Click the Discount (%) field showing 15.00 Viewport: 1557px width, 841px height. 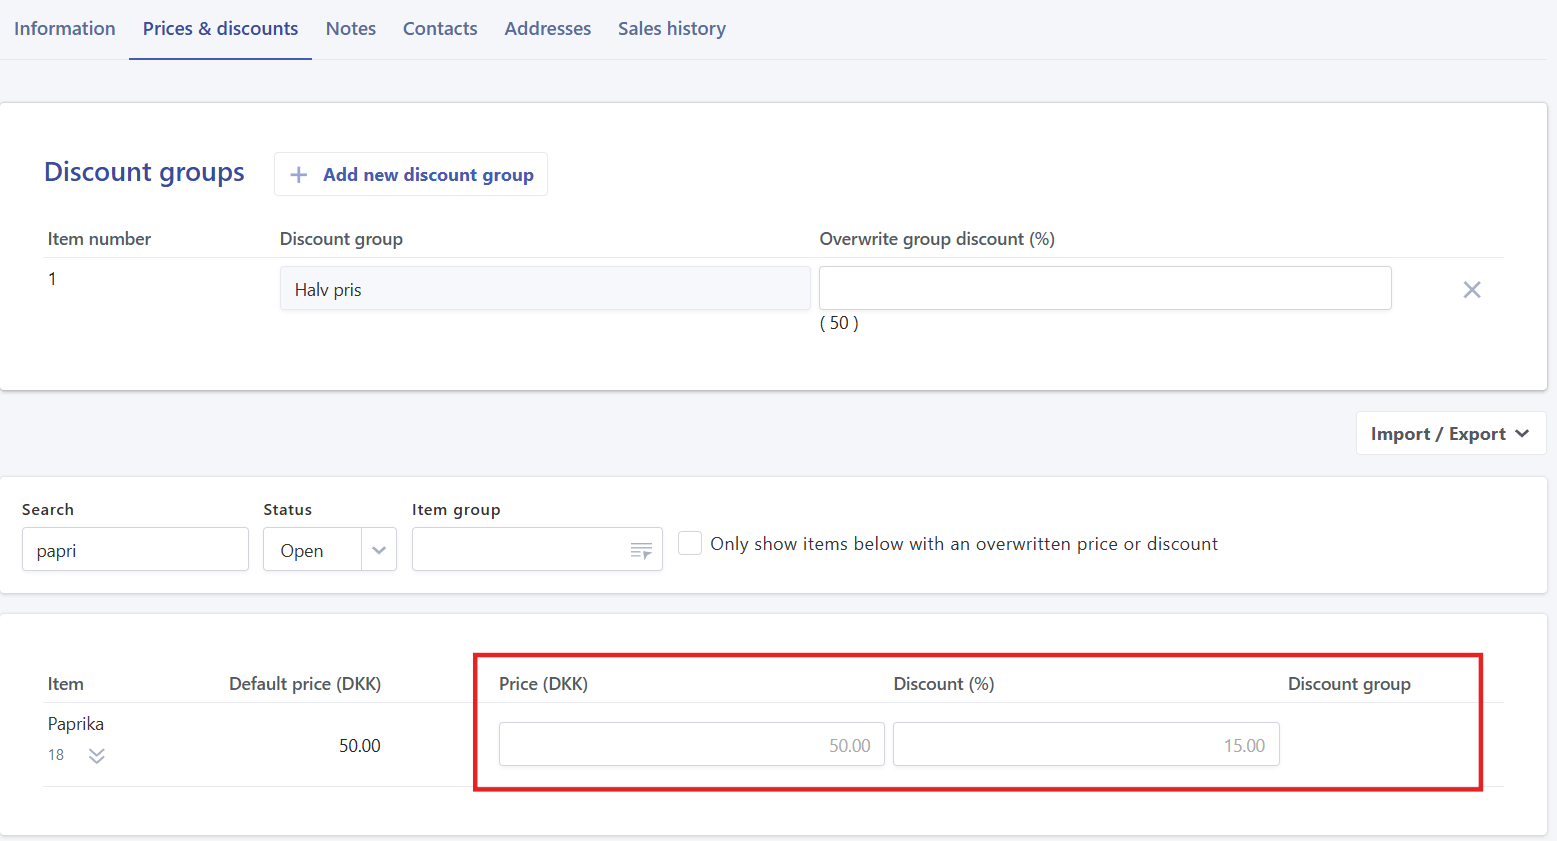pyautogui.click(x=1085, y=745)
